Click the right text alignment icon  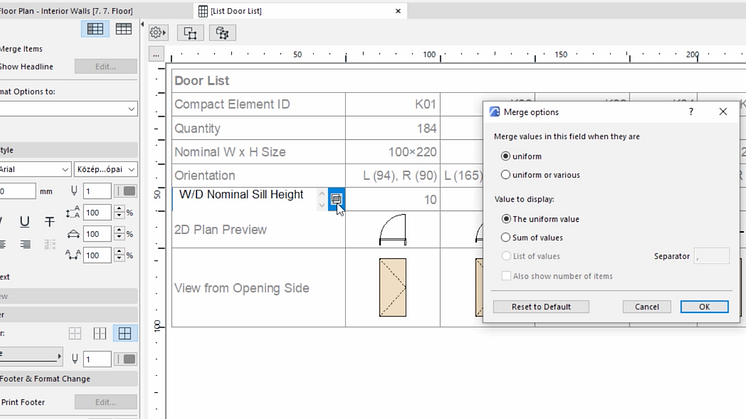pyautogui.click(x=25, y=244)
